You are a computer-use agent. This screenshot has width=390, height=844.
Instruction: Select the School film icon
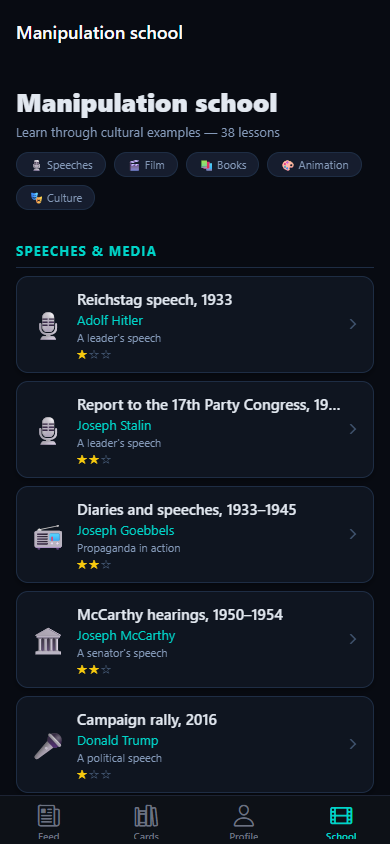coord(341,816)
